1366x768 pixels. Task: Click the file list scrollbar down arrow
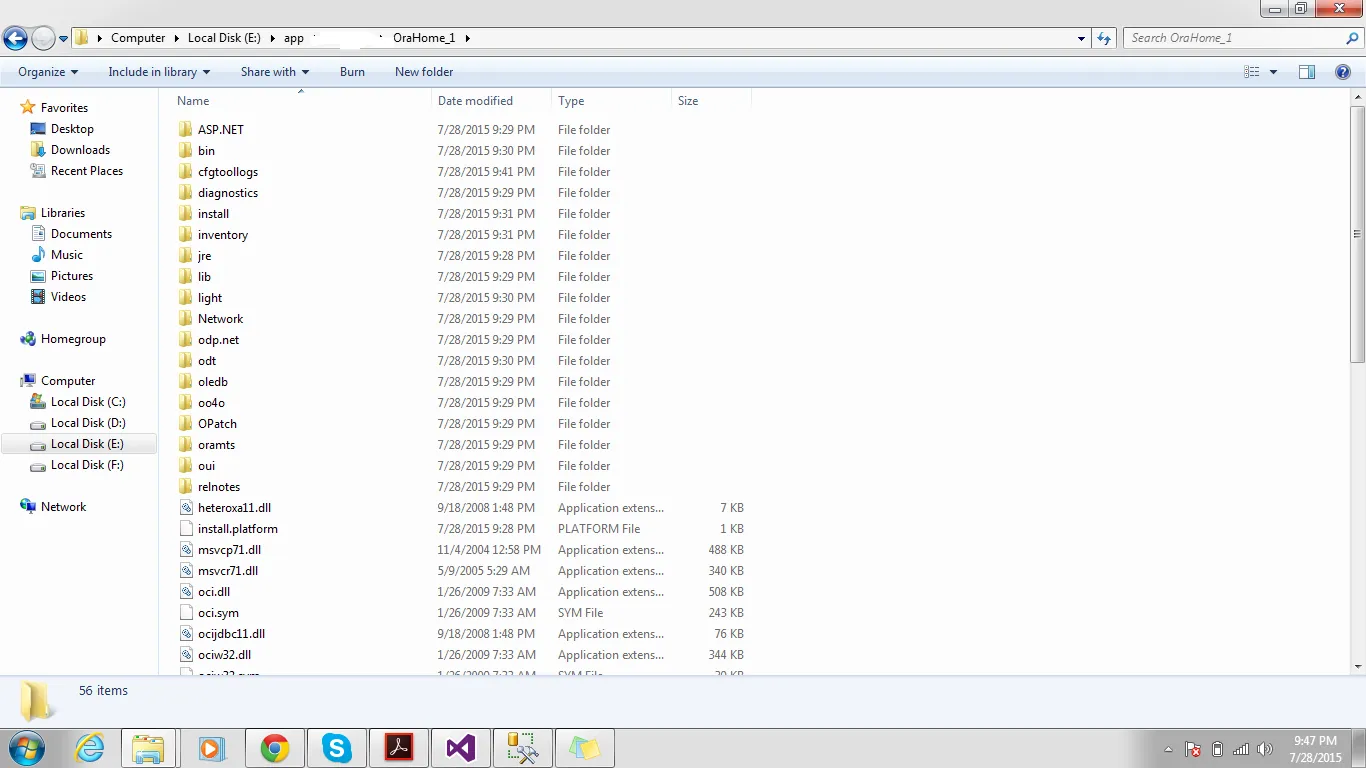[x=1357, y=665]
